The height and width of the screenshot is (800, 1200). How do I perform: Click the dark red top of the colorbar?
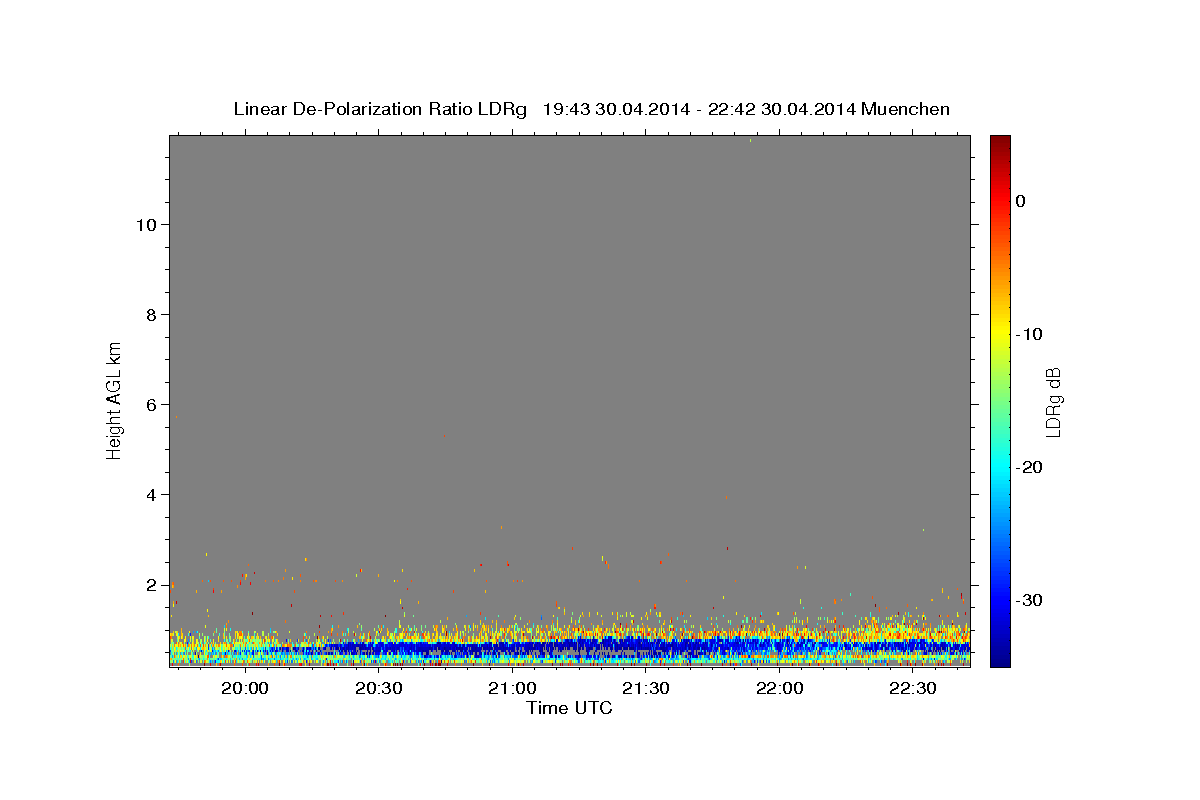(1000, 145)
